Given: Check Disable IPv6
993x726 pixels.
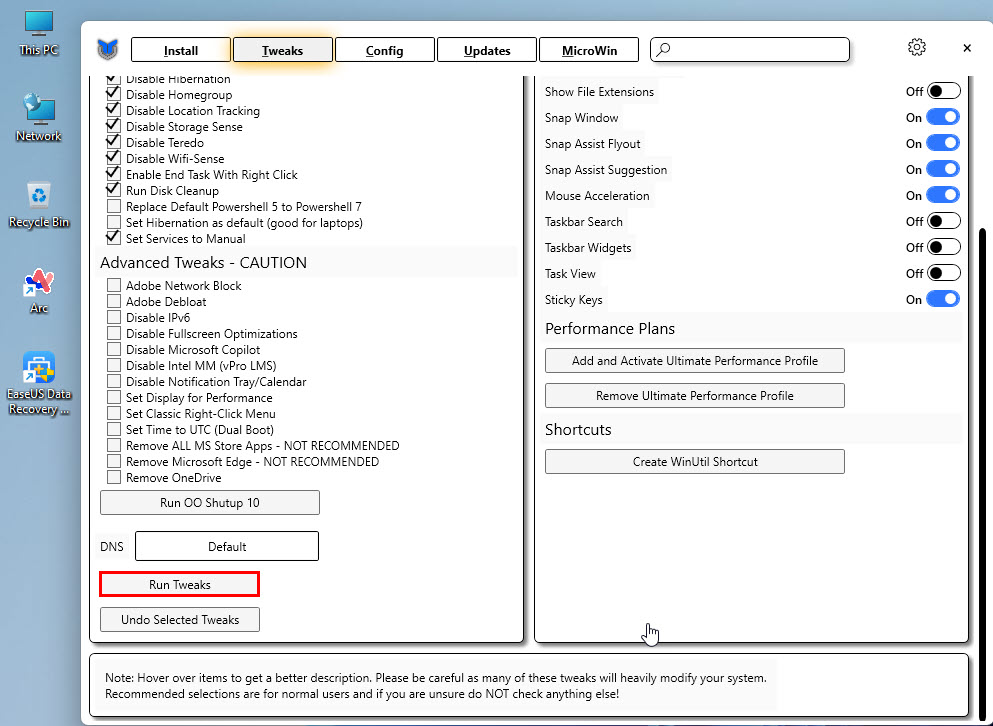Looking at the screenshot, I should 113,317.
